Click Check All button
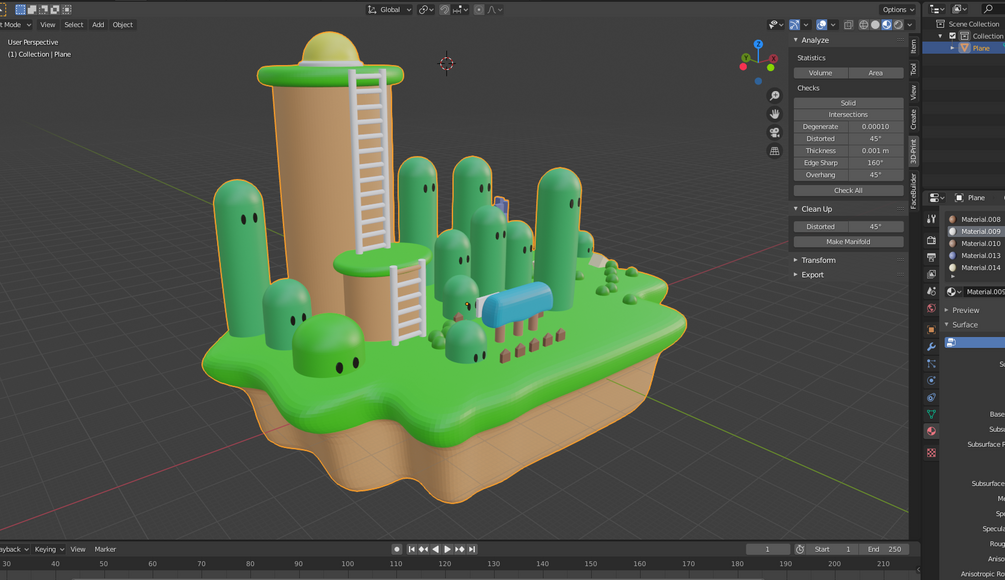The image size is (1005, 580). tap(849, 190)
